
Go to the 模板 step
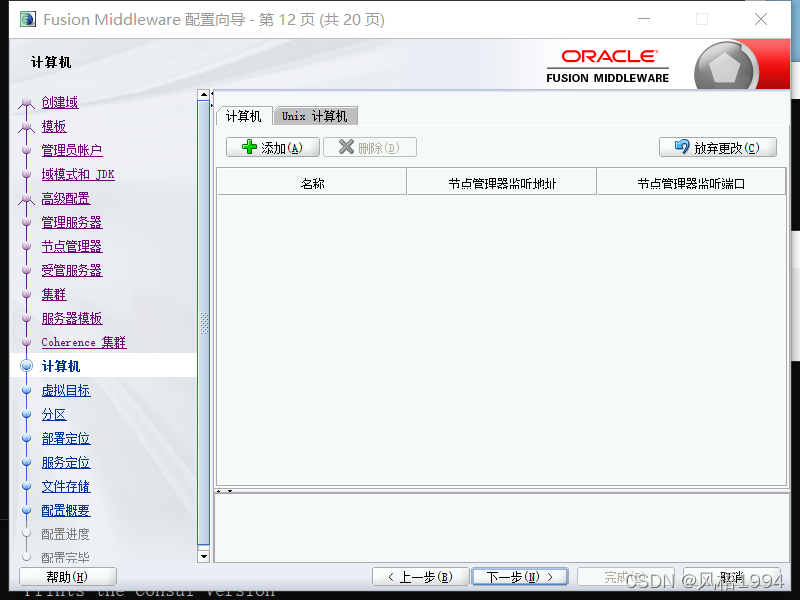point(54,127)
